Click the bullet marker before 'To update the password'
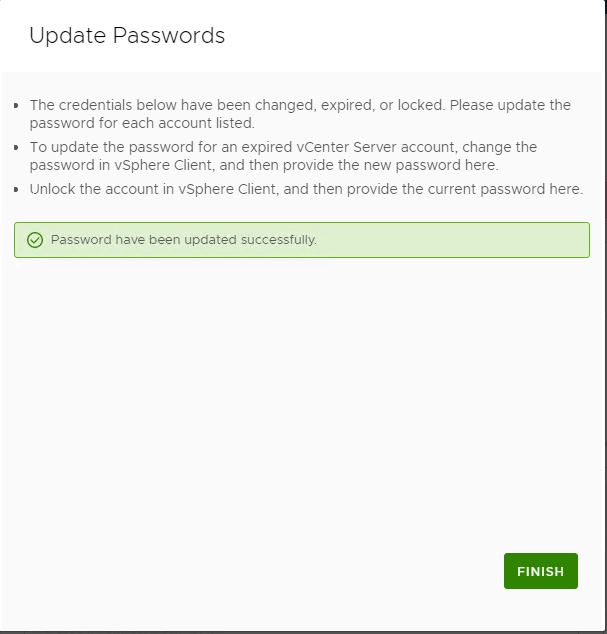 pos(16,147)
